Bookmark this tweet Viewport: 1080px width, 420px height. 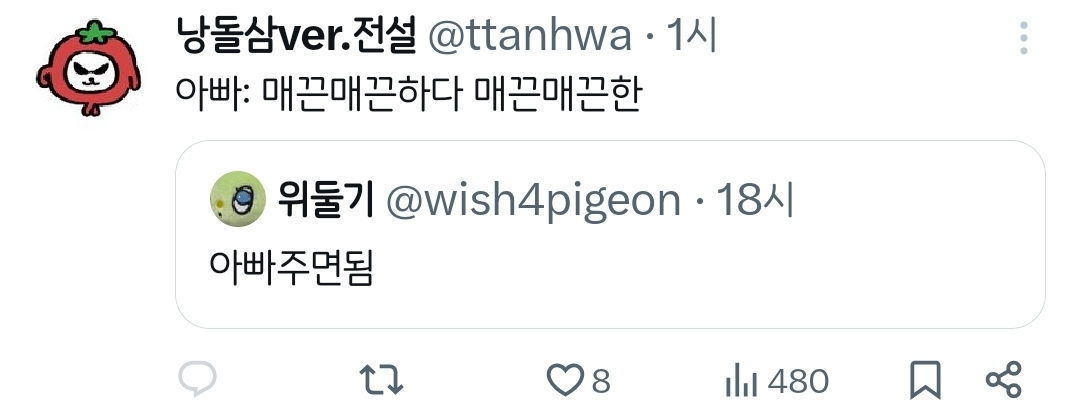click(x=925, y=381)
